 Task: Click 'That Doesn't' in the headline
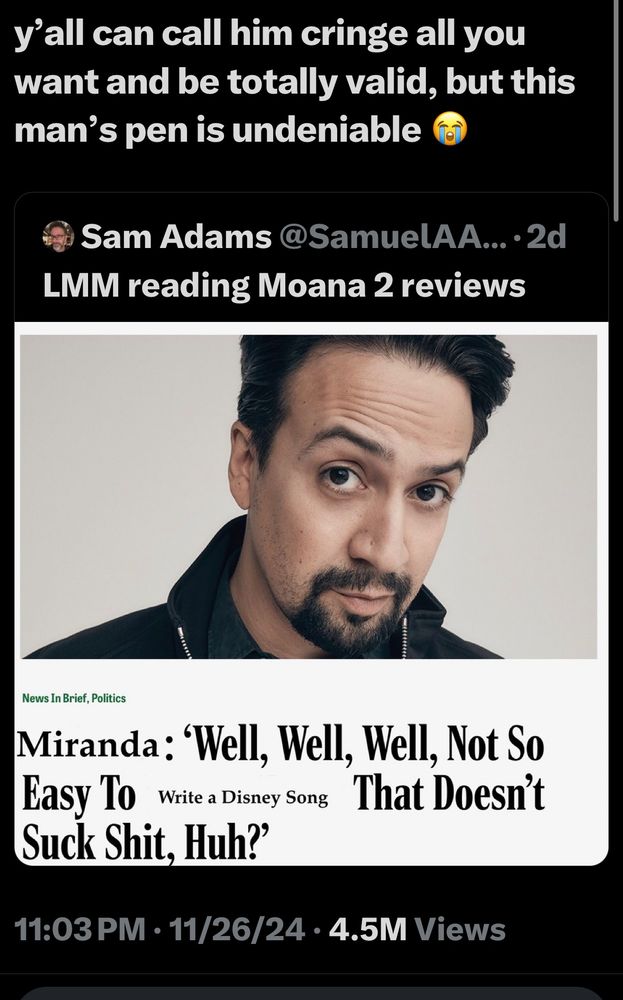[450, 793]
